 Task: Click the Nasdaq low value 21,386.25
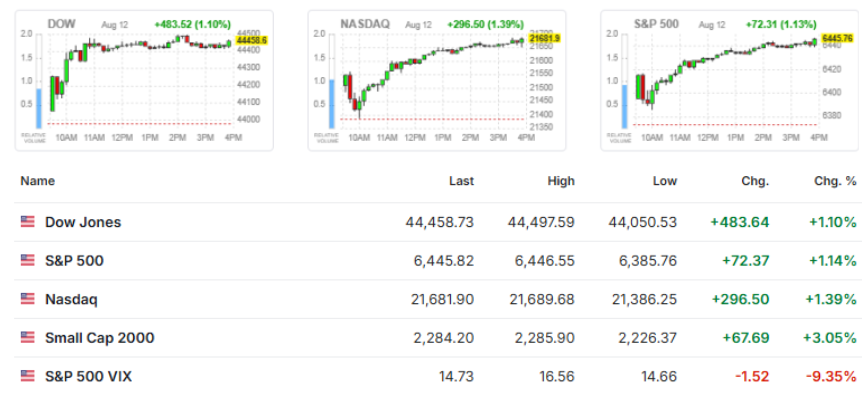coord(645,299)
